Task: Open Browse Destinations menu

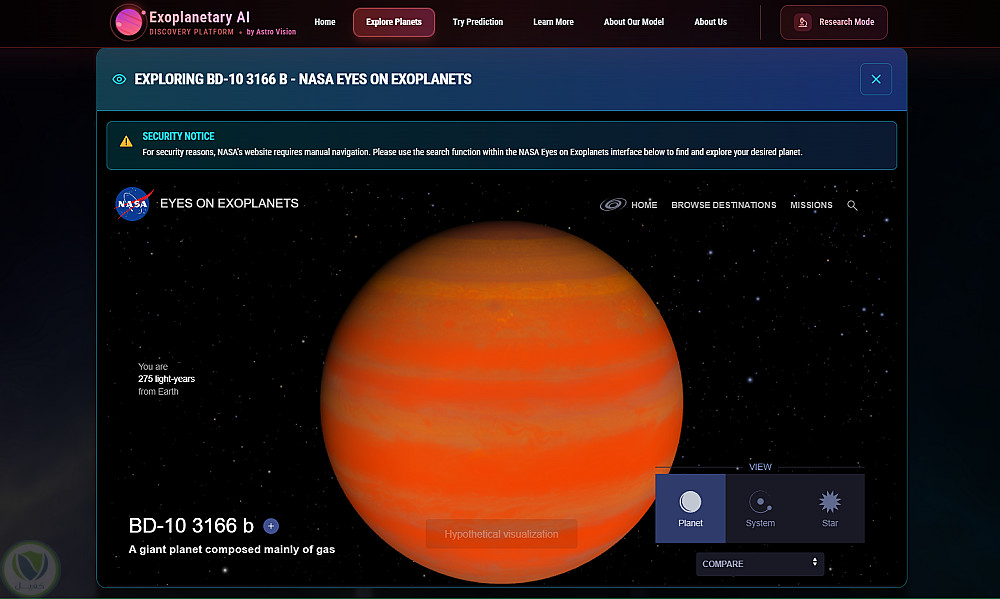Action: (x=723, y=205)
